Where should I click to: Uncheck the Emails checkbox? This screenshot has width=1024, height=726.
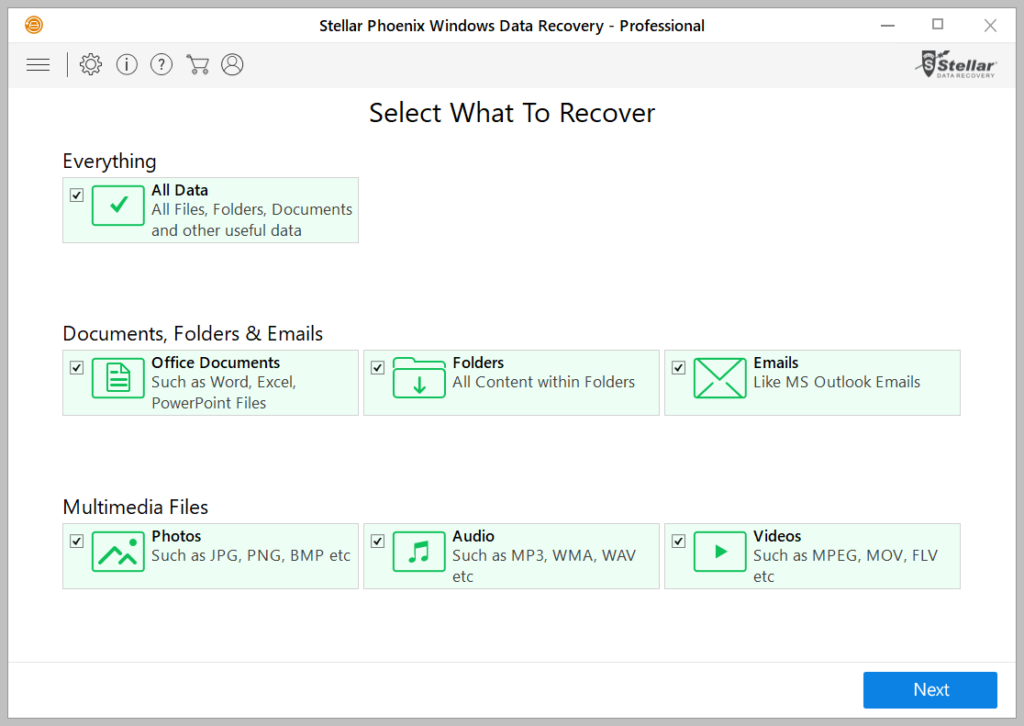pos(679,368)
